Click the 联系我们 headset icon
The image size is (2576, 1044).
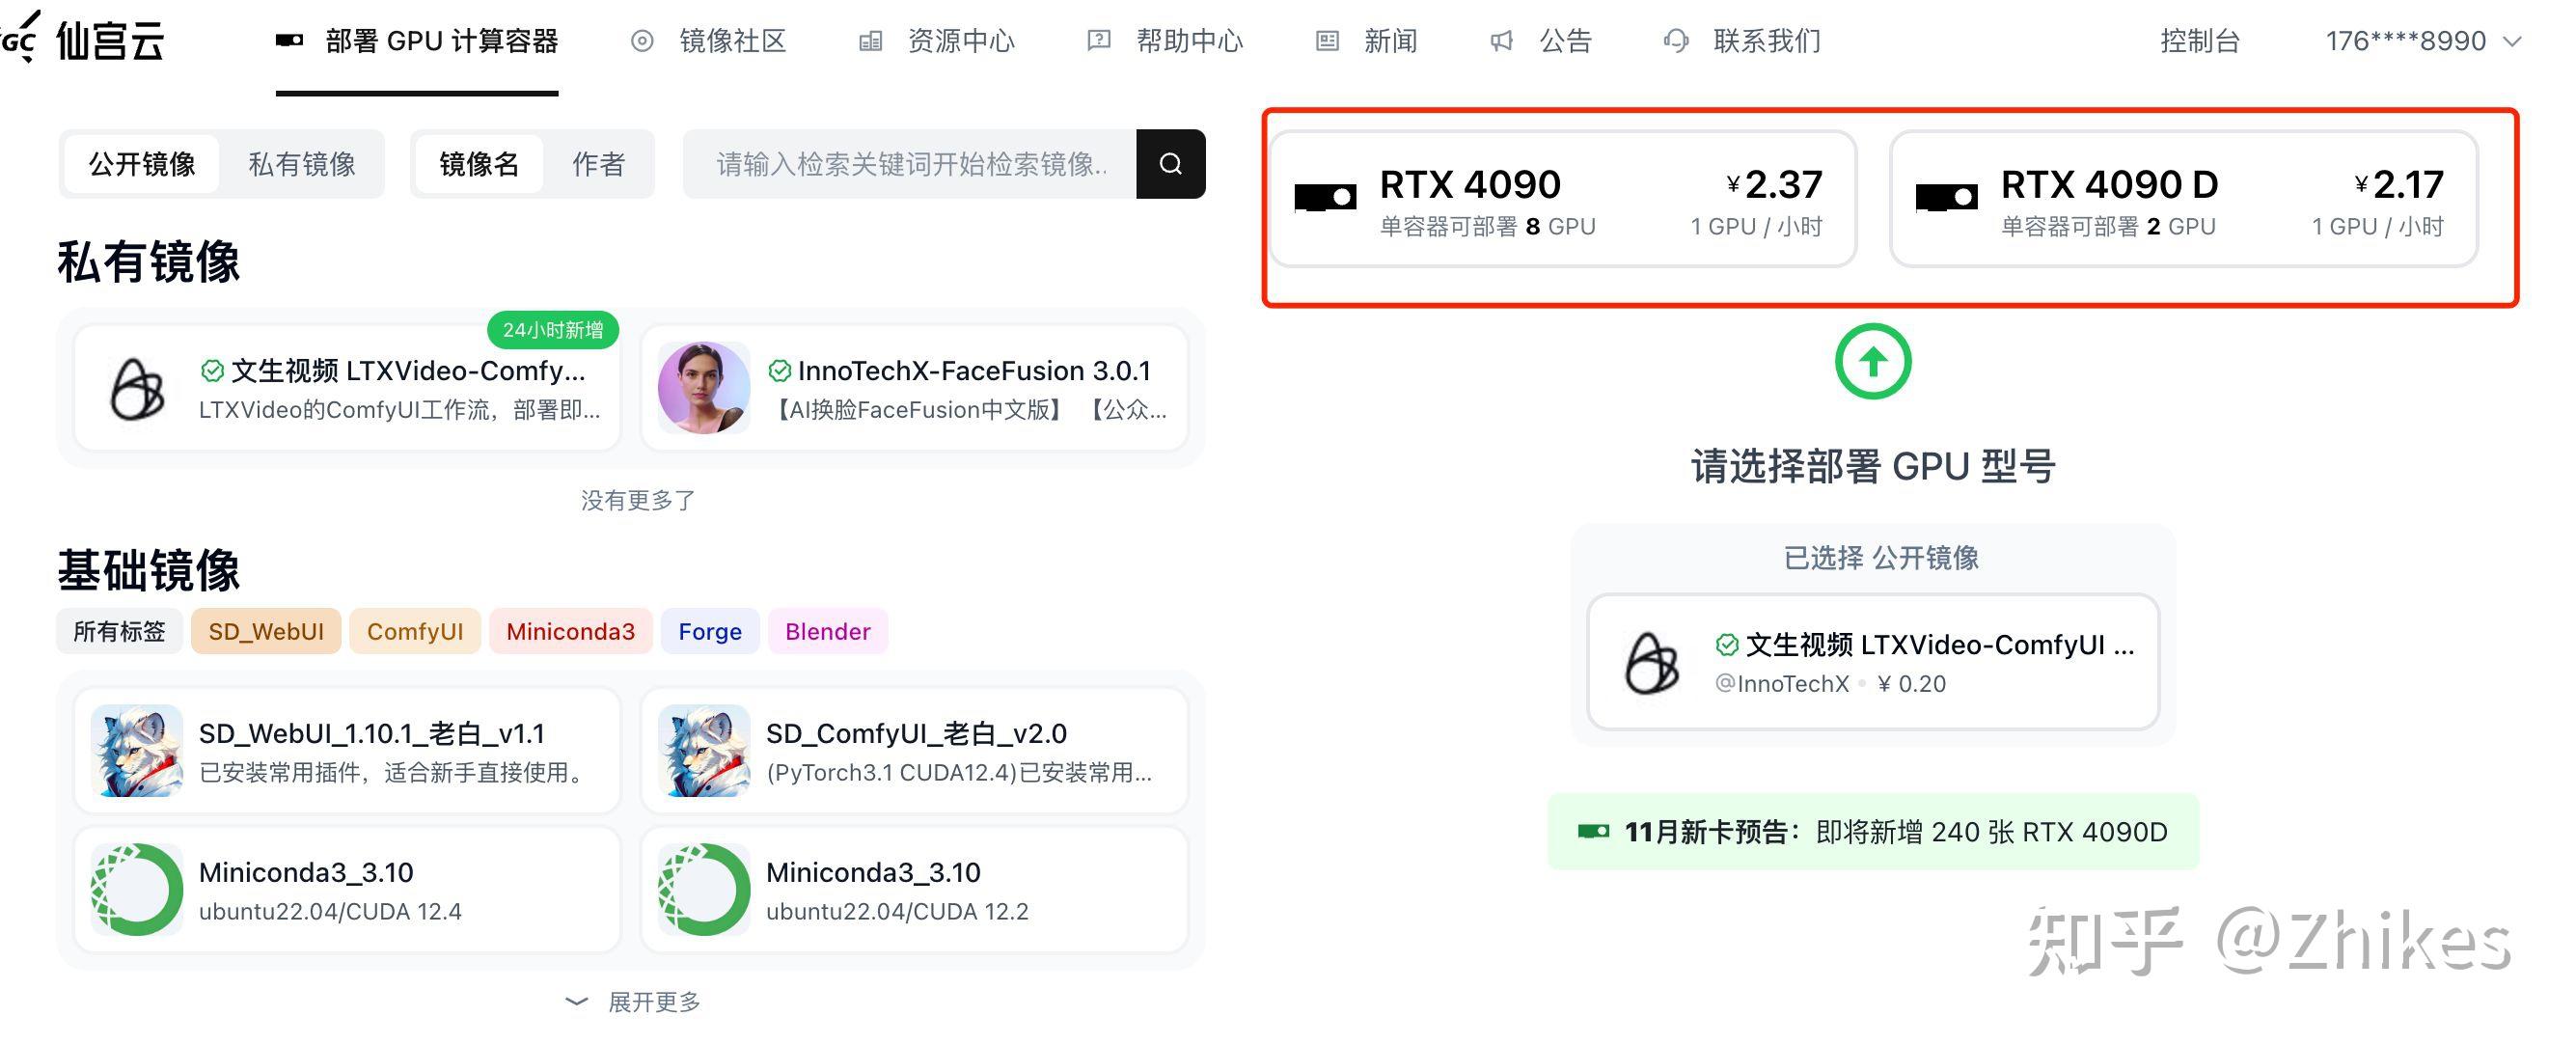1676,41
